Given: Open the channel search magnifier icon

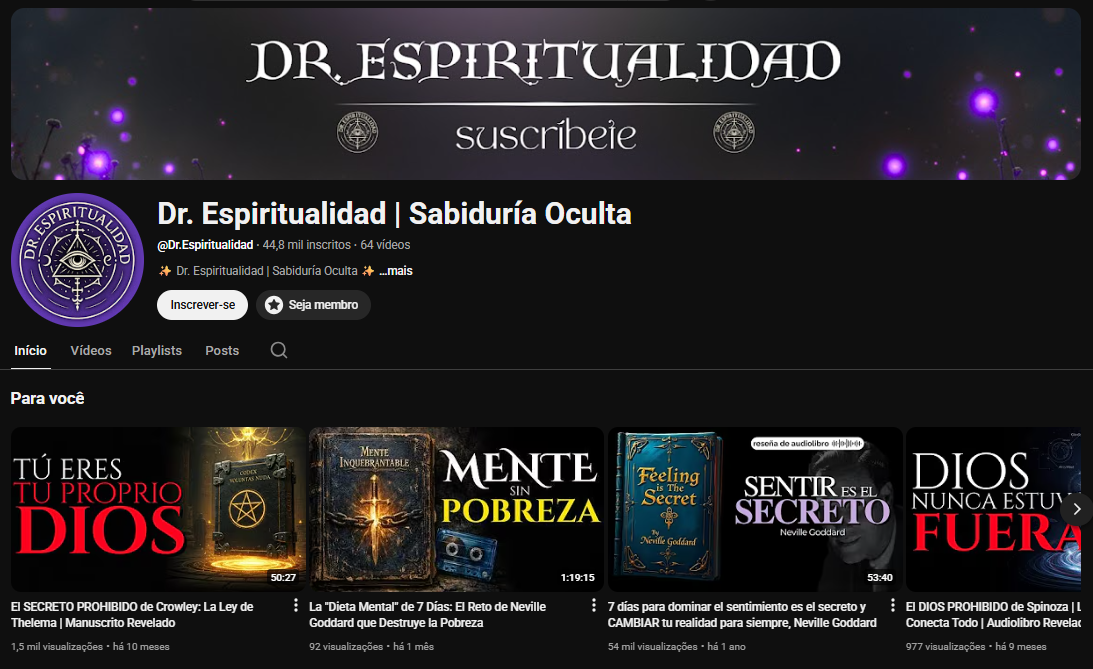Looking at the screenshot, I should [279, 350].
